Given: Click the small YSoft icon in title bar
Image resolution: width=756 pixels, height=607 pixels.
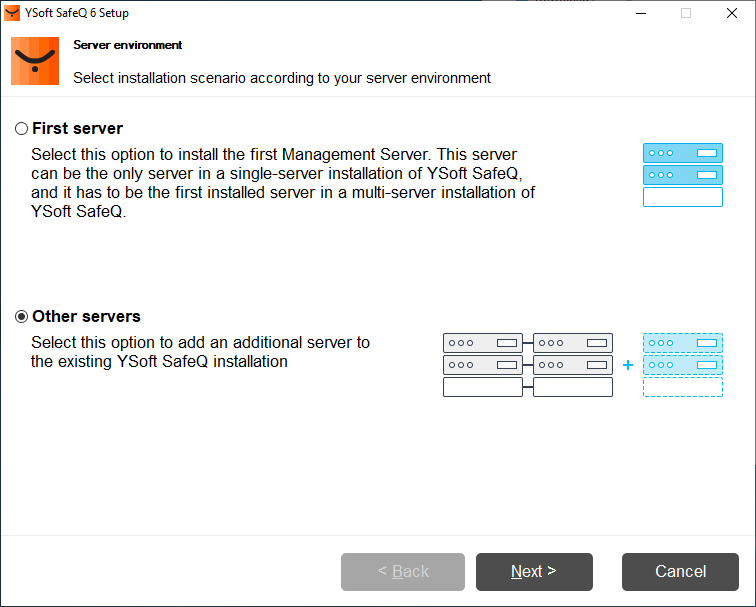Looking at the screenshot, I should (x=12, y=13).
